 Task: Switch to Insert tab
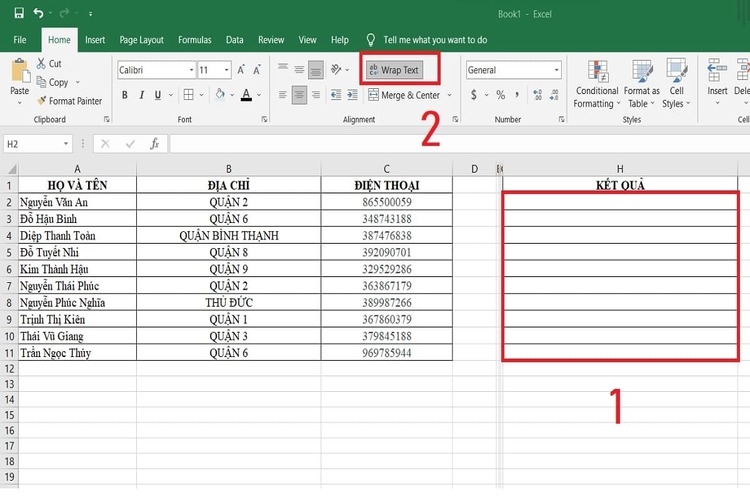pyautogui.click(x=95, y=40)
